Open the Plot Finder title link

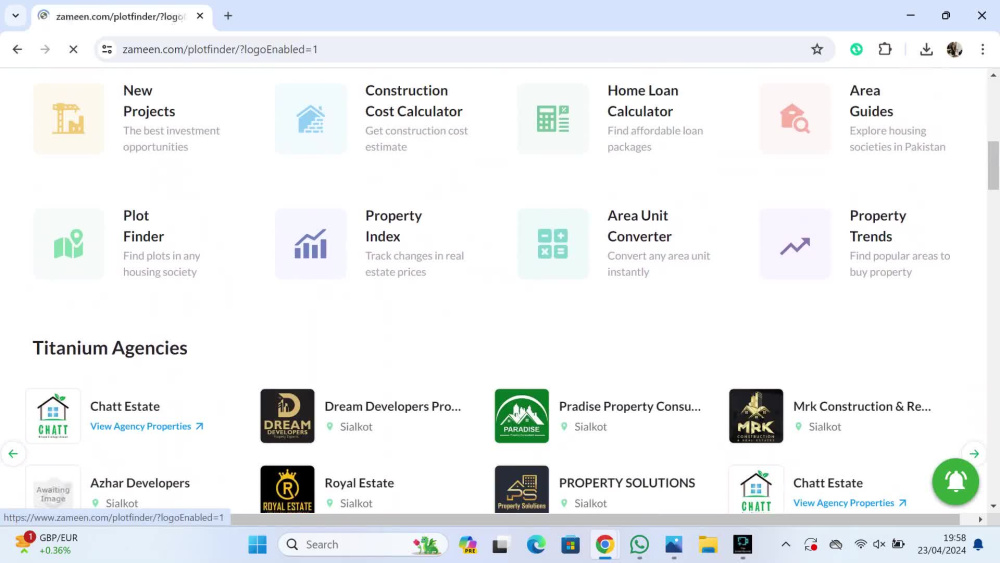click(143, 226)
